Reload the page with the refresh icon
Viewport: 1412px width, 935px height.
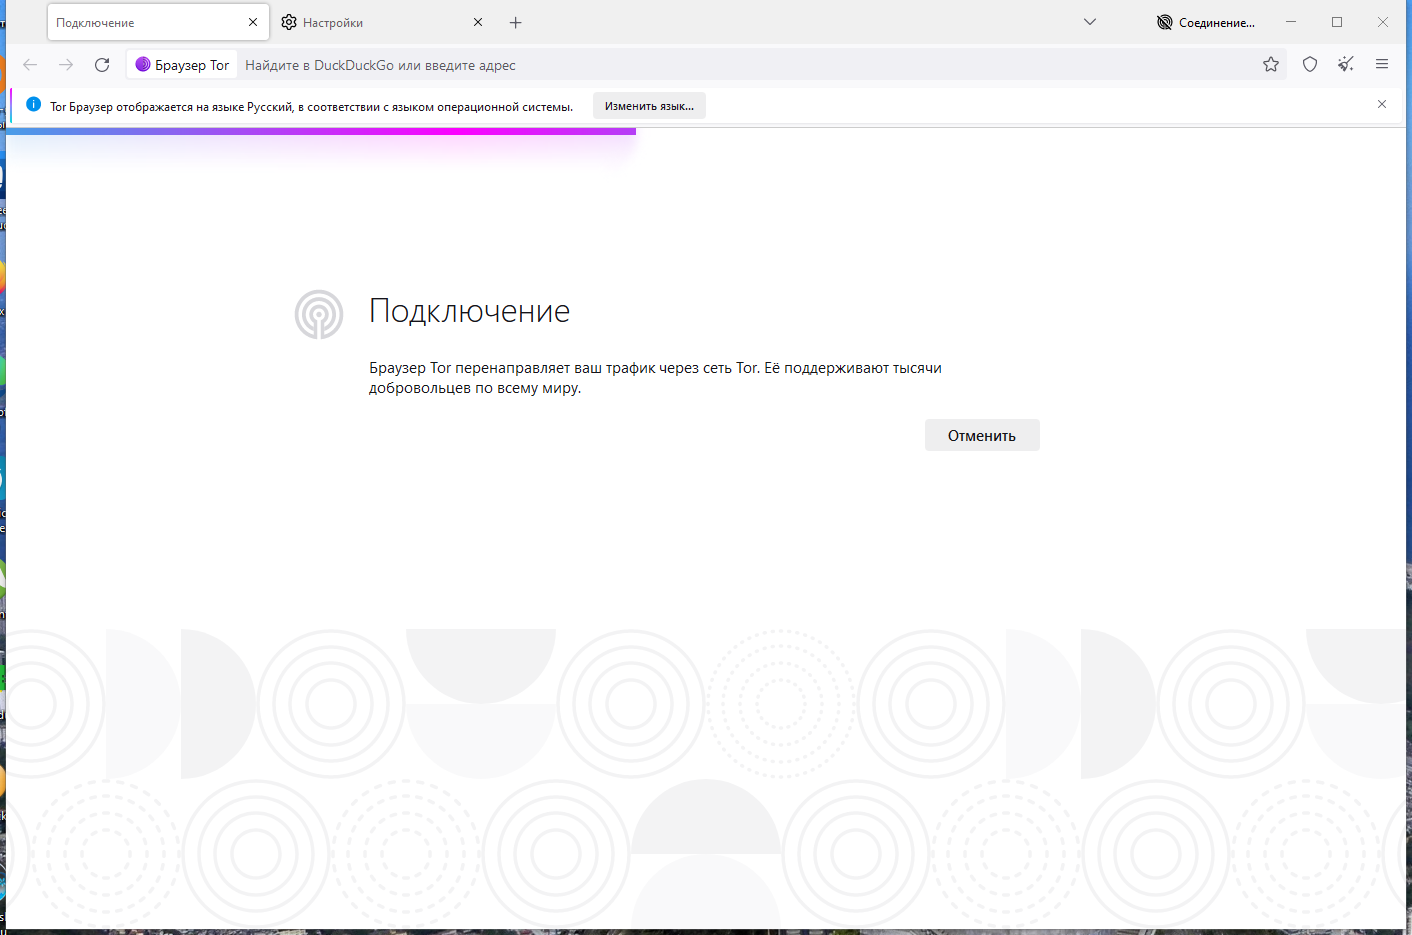pos(102,65)
